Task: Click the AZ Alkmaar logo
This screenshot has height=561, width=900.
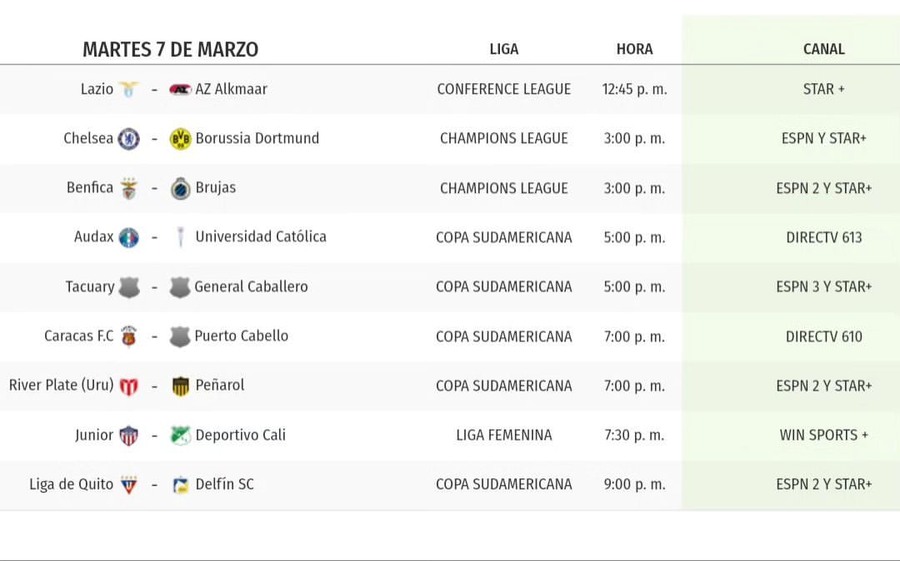Action: [180, 89]
